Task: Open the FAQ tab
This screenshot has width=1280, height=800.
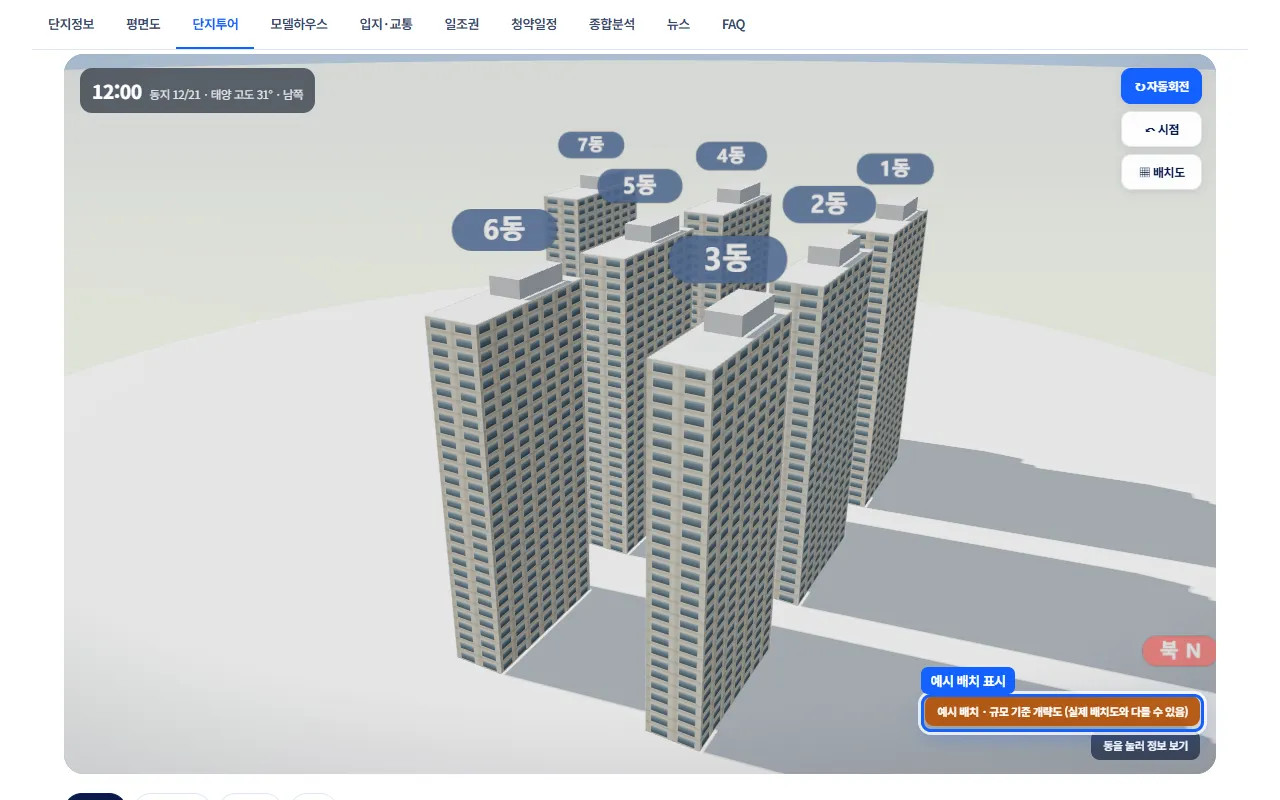Action: click(x=734, y=24)
